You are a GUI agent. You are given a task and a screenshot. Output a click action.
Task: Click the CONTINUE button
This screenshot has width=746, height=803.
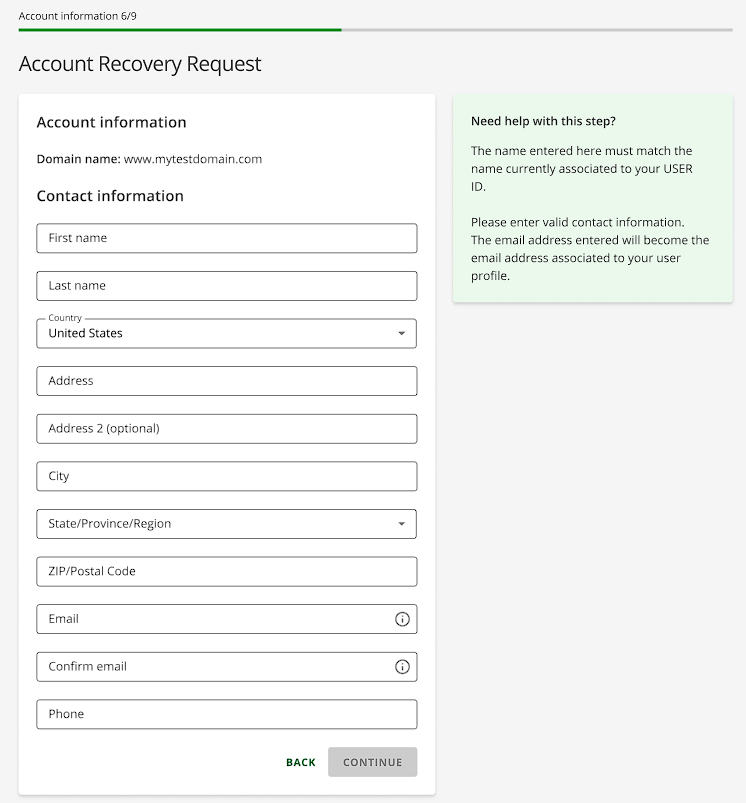(372, 761)
